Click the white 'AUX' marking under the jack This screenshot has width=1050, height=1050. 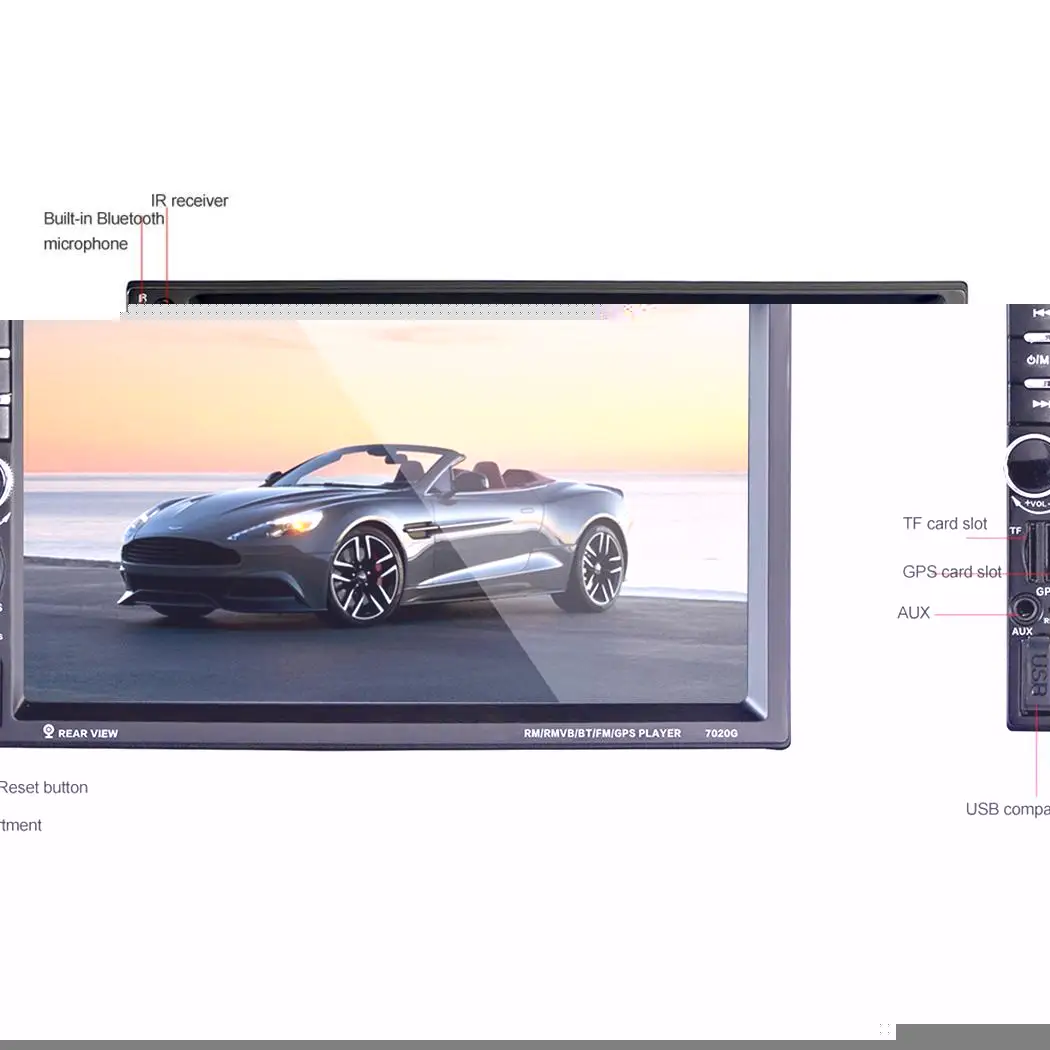pyautogui.click(x=1022, y=631)
